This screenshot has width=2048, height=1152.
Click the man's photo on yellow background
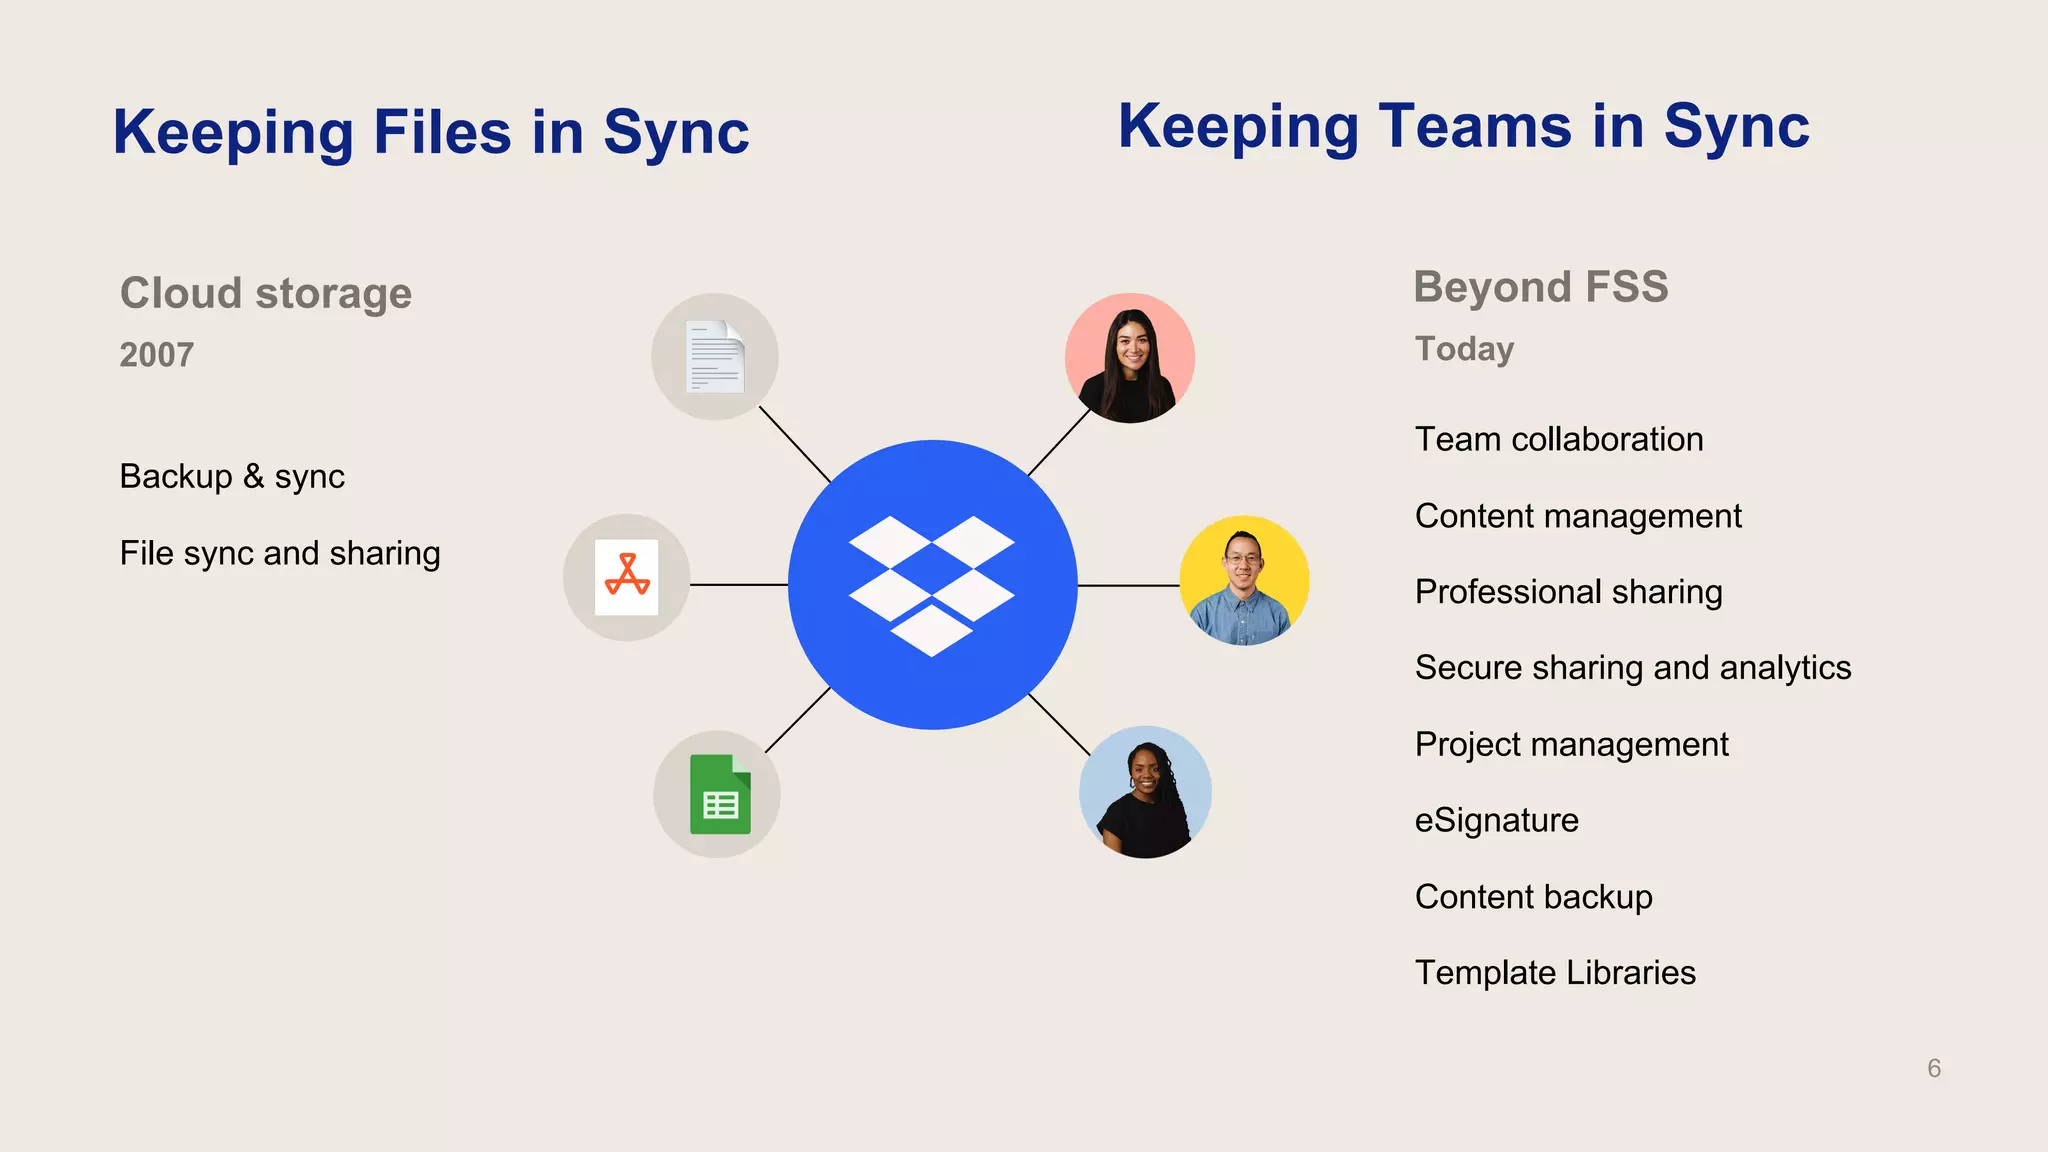pyautogui.click(x=1244, y=580)
